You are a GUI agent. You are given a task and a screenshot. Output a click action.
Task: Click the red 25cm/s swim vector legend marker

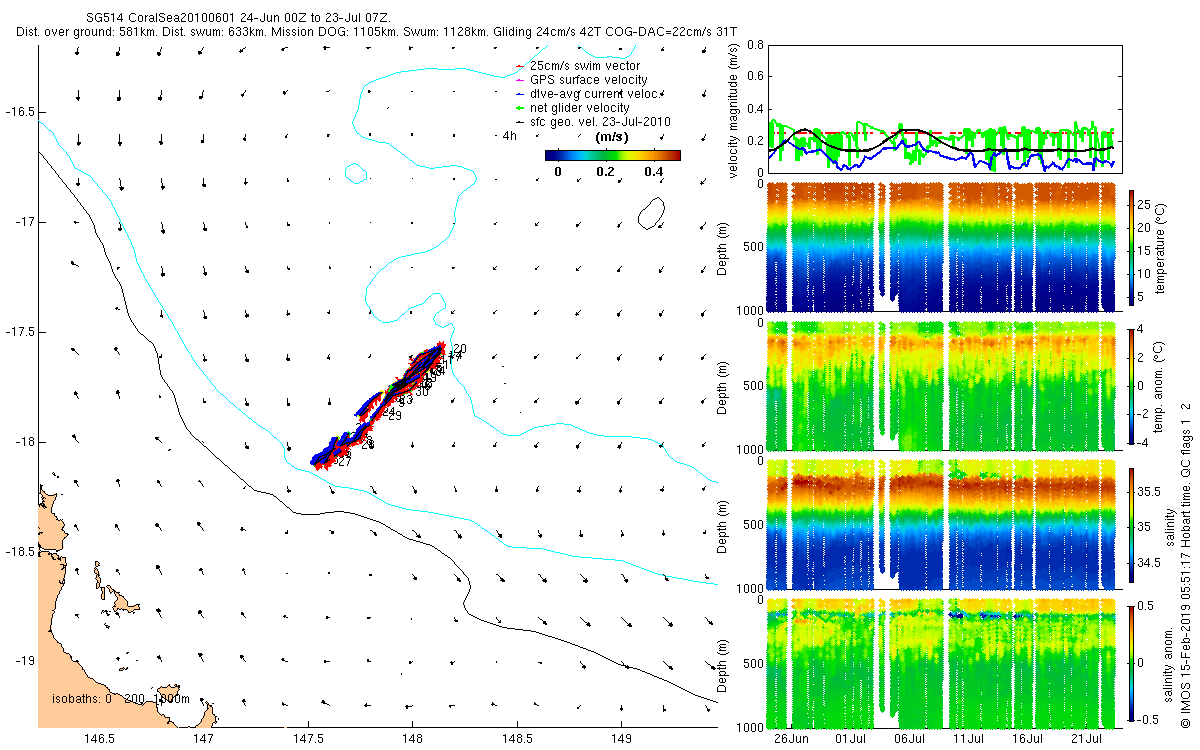point(519,66)
